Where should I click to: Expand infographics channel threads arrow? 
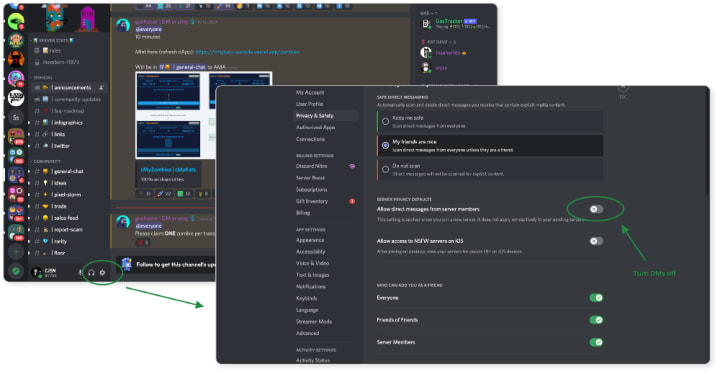click(29, 123)
